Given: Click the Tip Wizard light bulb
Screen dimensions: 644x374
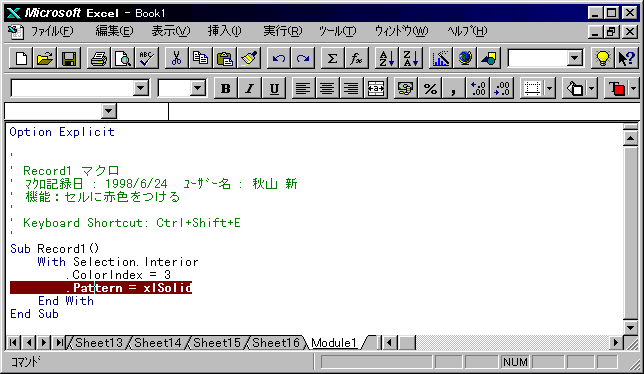Looking at the screenshot, I should (x=602, y=58).
